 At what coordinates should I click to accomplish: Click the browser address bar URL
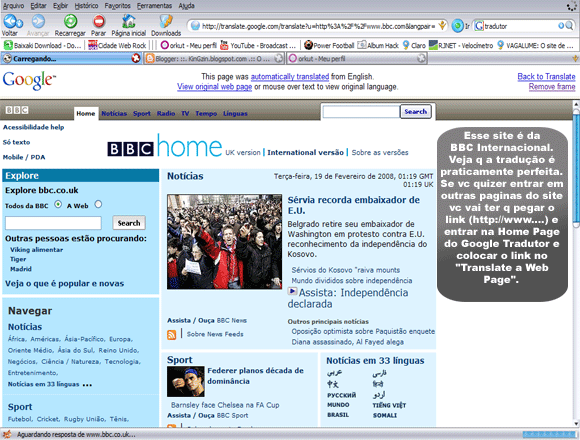click(318, 26)
